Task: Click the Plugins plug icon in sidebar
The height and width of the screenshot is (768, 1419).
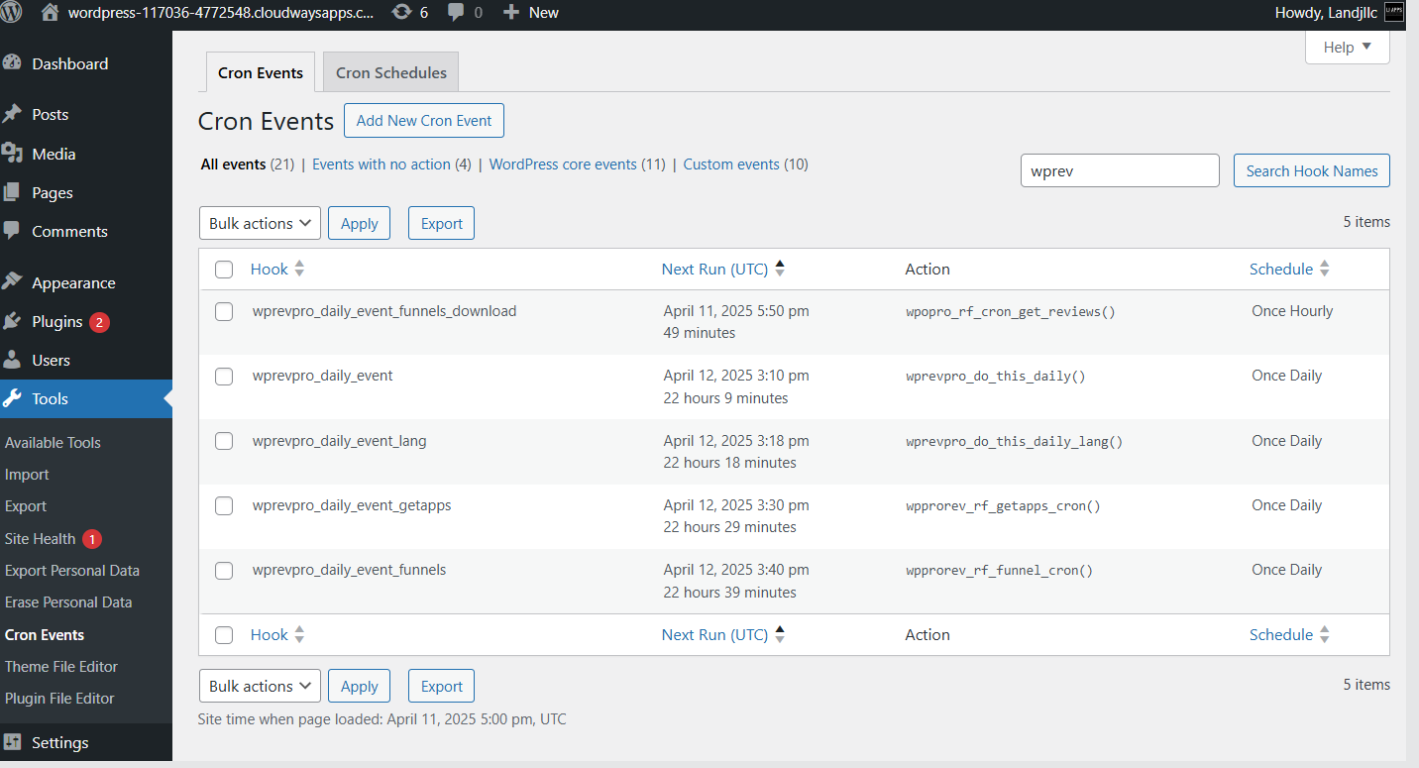Action: click(12, 321)
